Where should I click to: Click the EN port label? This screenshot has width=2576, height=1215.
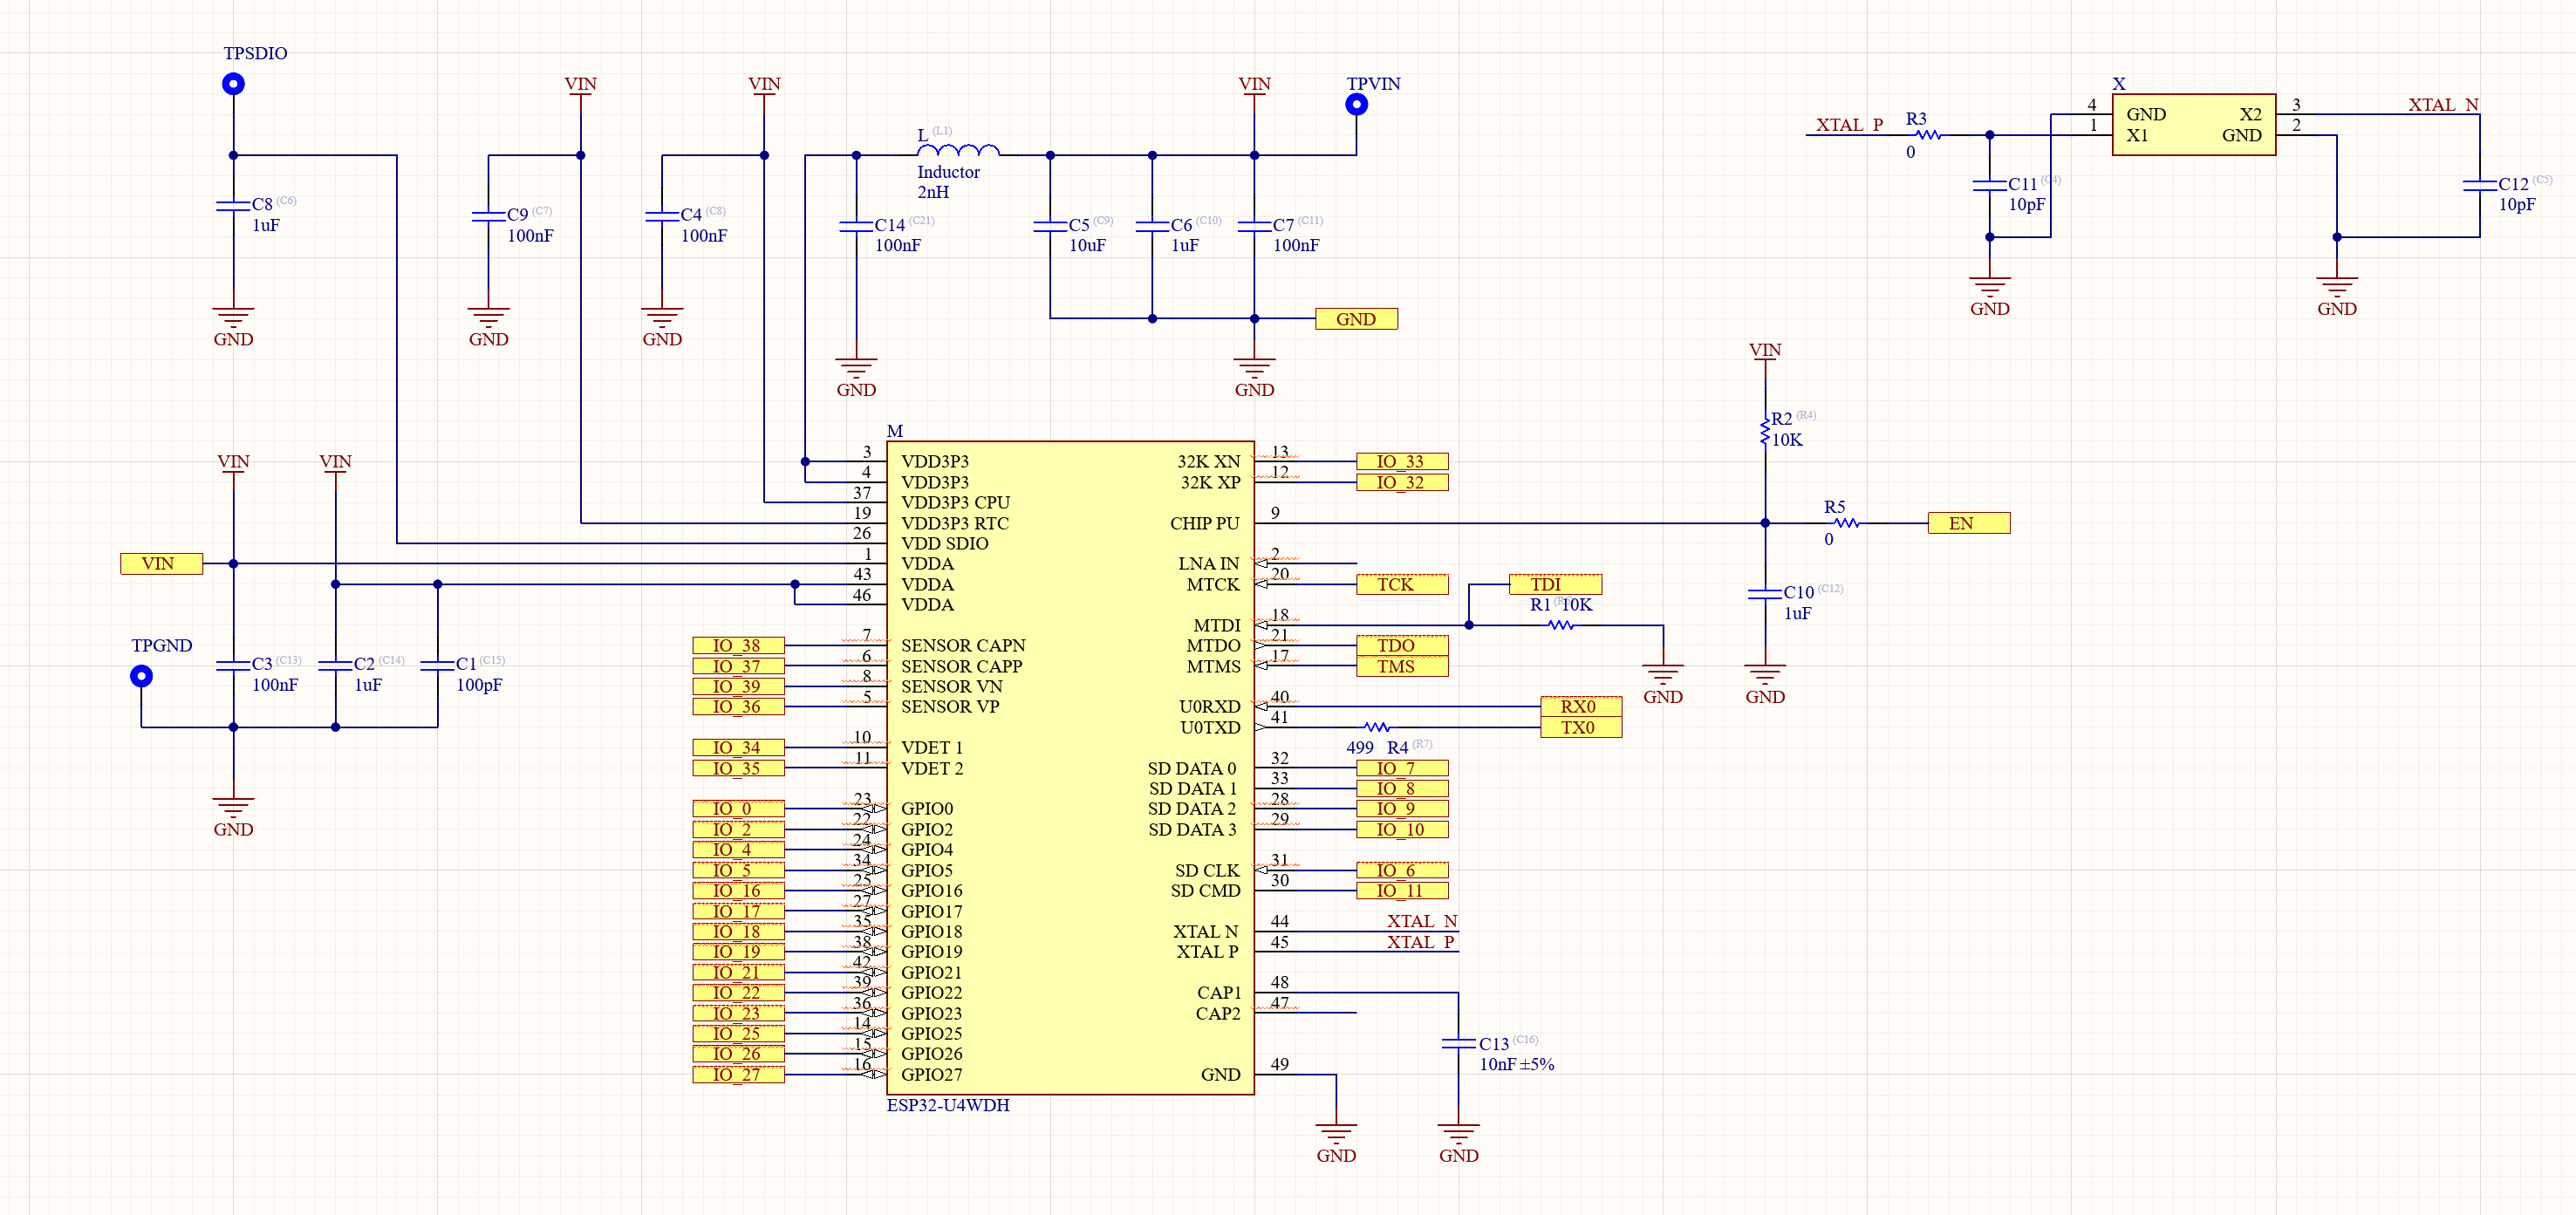1968,523
